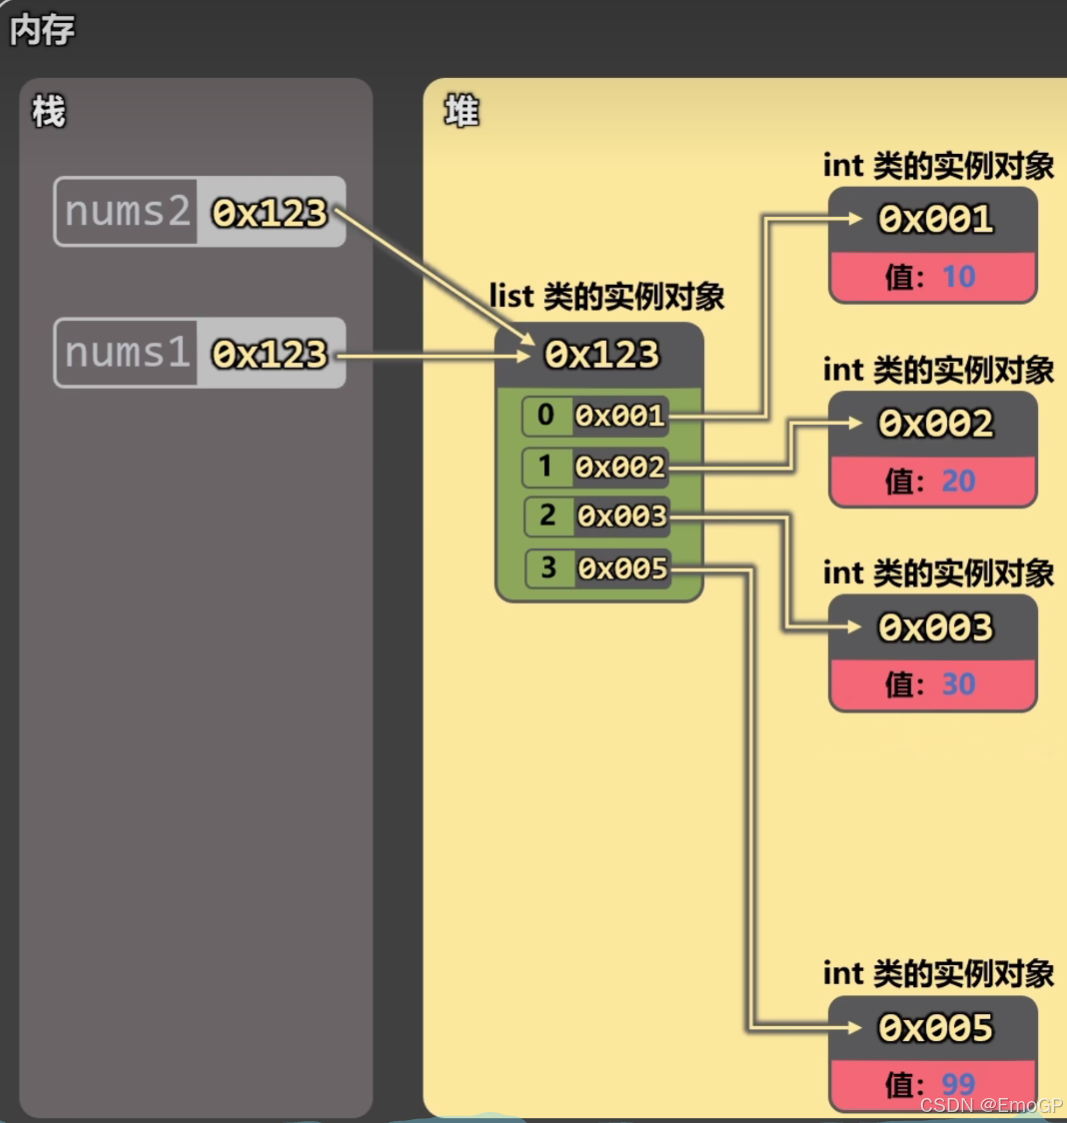Click the int object header 0x003
Image resolution: width=1067 pixels, height=1123 pixels.
pos(935,627)
